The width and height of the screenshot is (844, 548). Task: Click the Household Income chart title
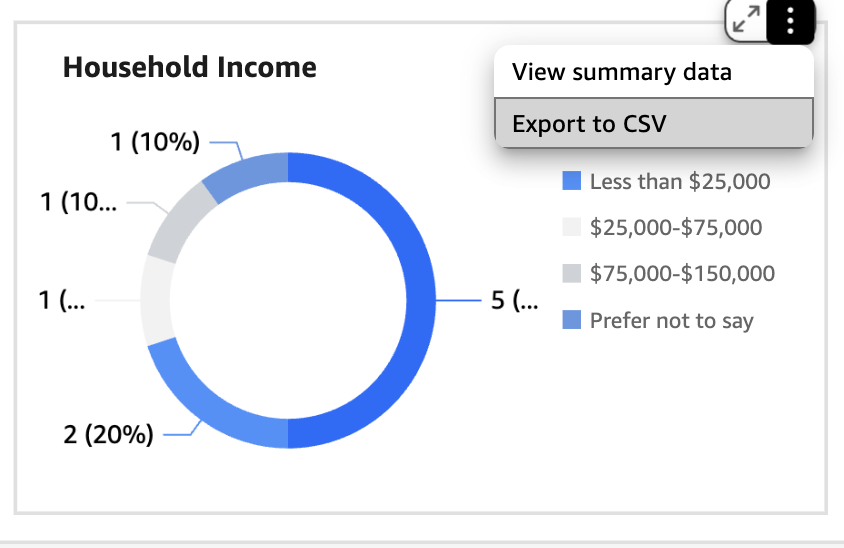pyautogui.click(x=189, y=68)
